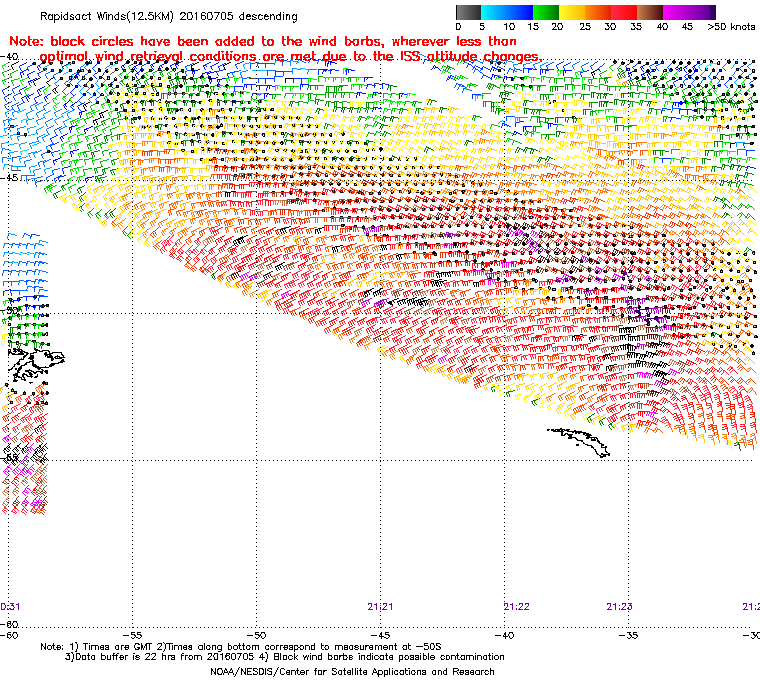Click the gray 0-5 knots color band
760x688 pixels.
coord(468,12)
